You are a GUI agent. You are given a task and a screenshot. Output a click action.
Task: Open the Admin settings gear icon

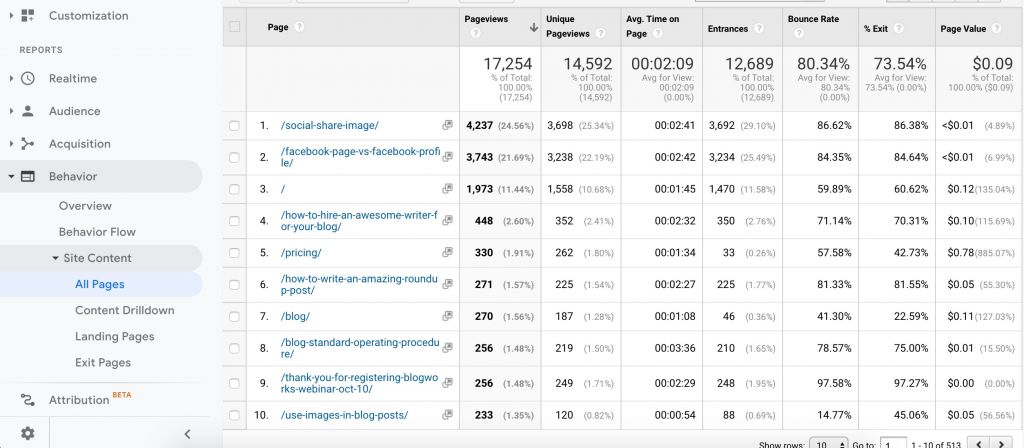point(27,433)
